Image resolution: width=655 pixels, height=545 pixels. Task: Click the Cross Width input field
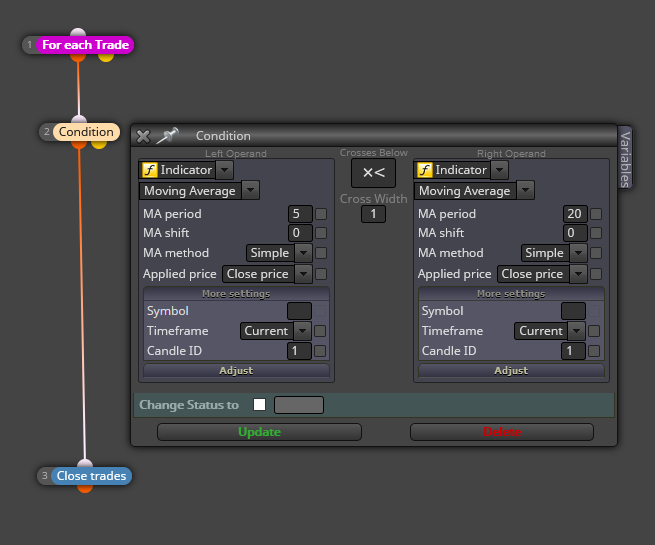point(373,214)
